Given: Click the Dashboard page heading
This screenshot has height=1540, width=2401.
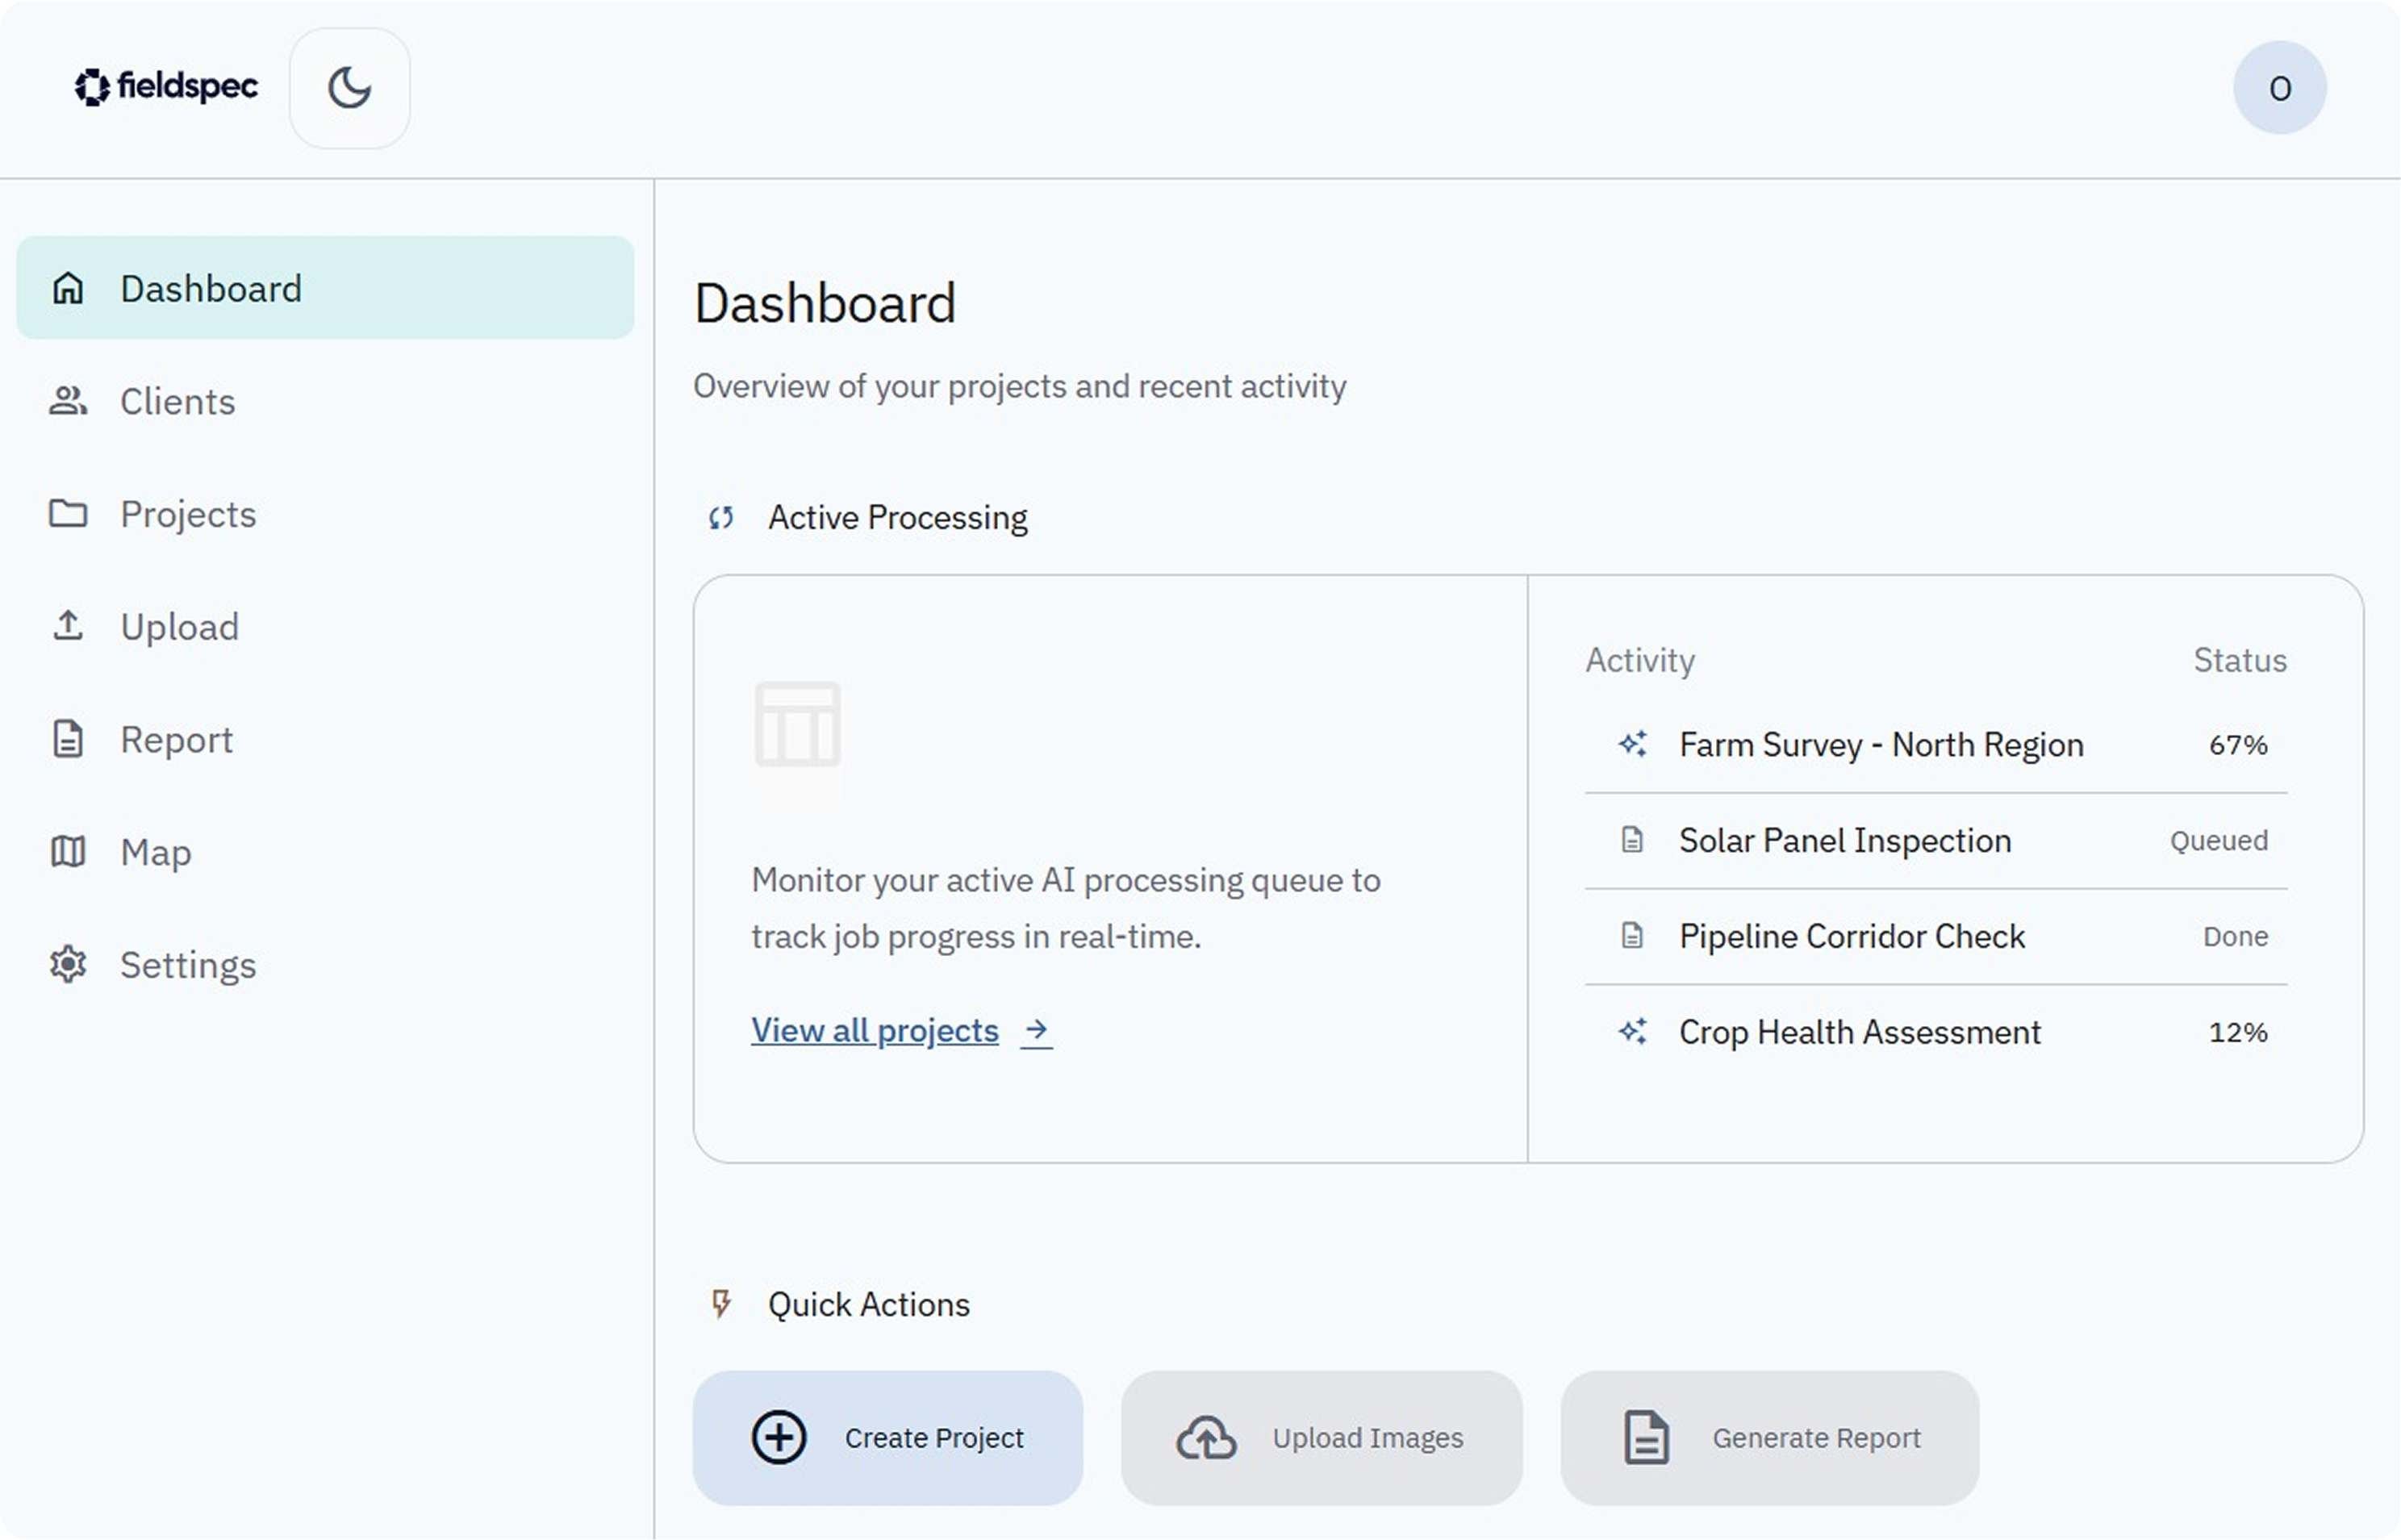Looking at the screenshot, I should click(x=825, y=303).
